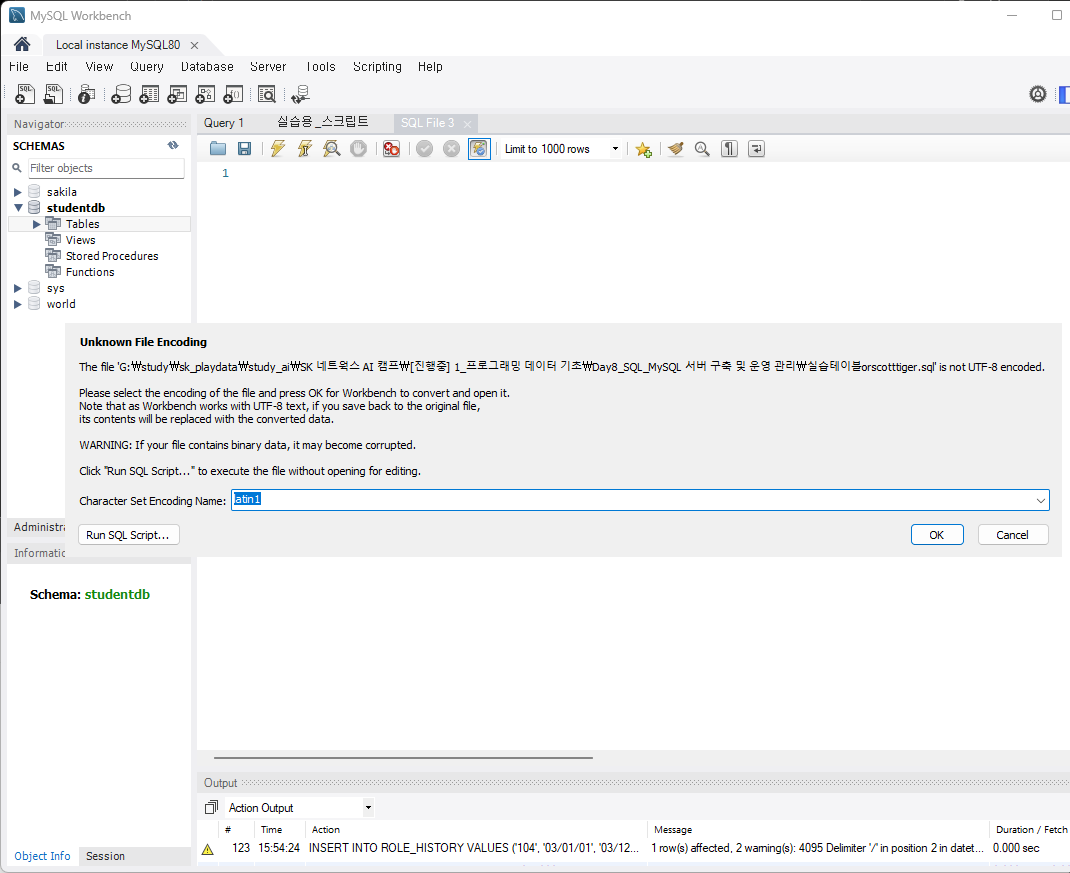Viewport: 1070px width, 873px height.
Task: Stop the running query
Action: click(358, 149)
